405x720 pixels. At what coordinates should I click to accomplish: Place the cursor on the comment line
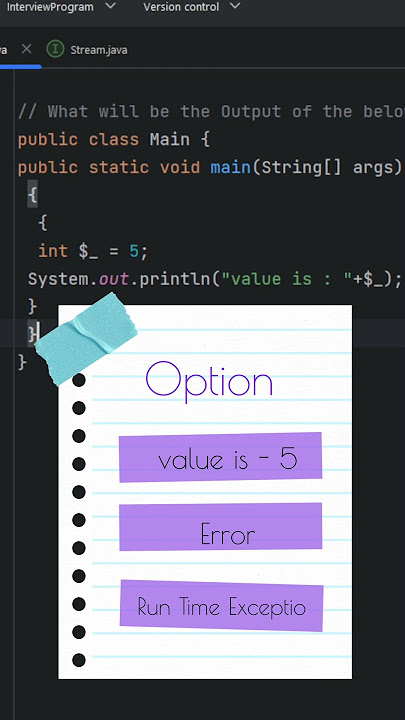point(211,112)
